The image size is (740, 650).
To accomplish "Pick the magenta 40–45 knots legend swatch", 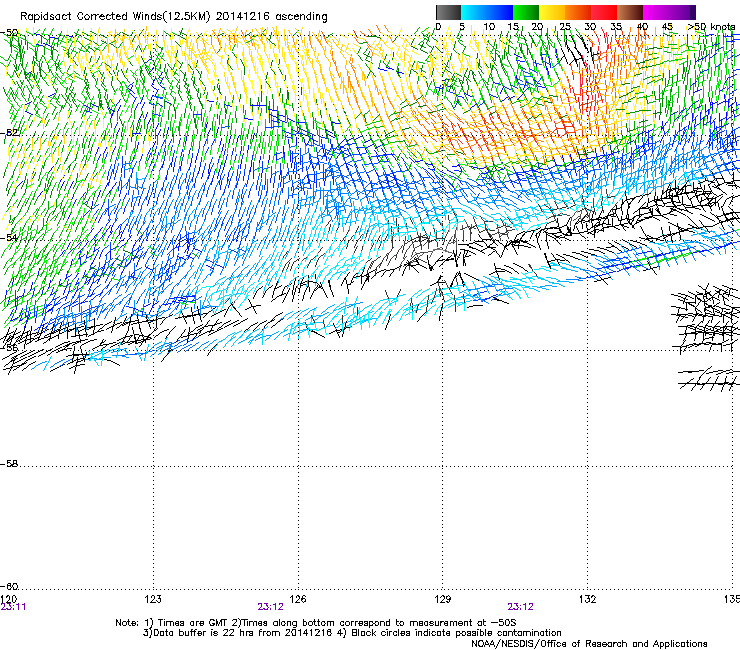I will (x=656, y=12).
